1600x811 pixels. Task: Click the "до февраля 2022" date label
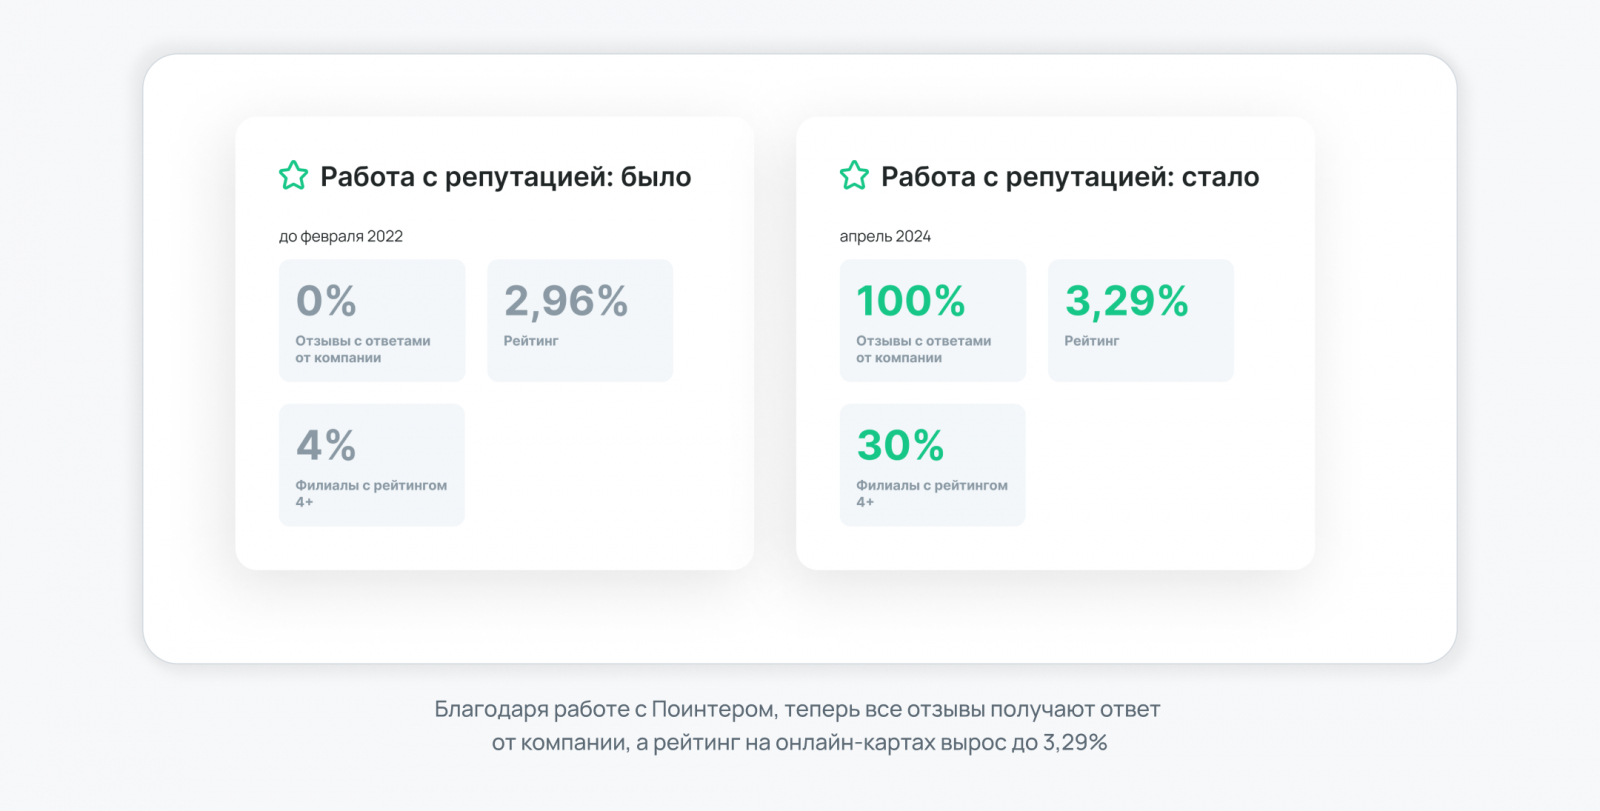pos(340,236)
